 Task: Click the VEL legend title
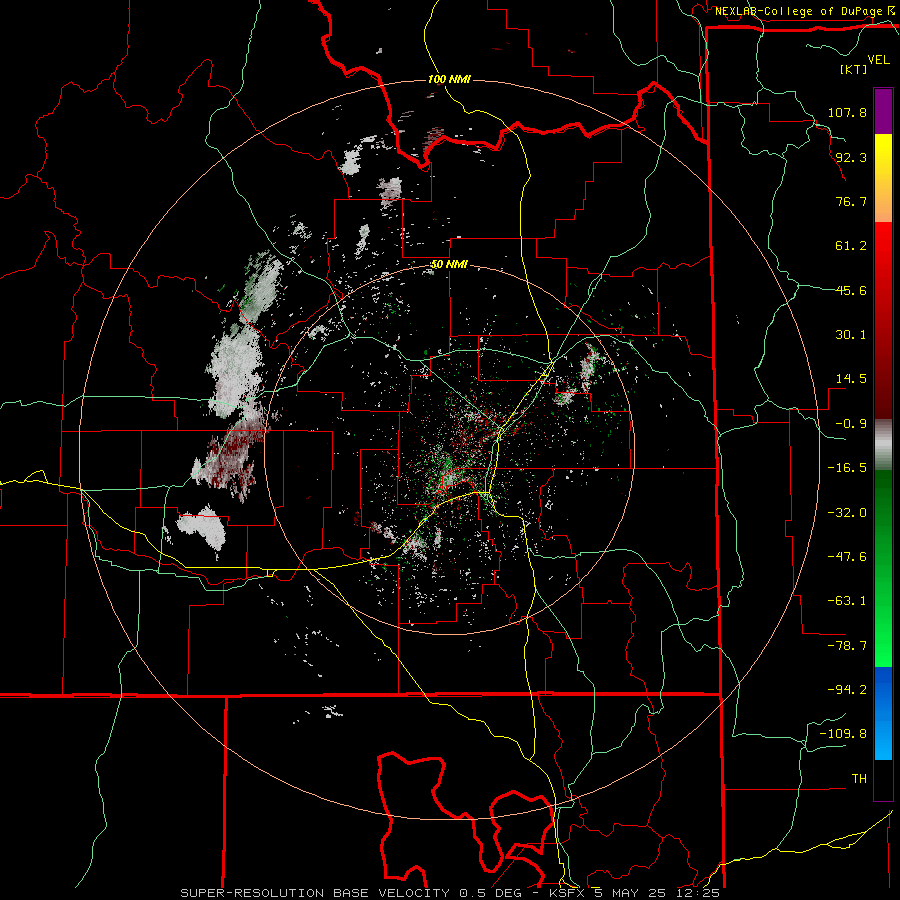(x=879, y=60)
